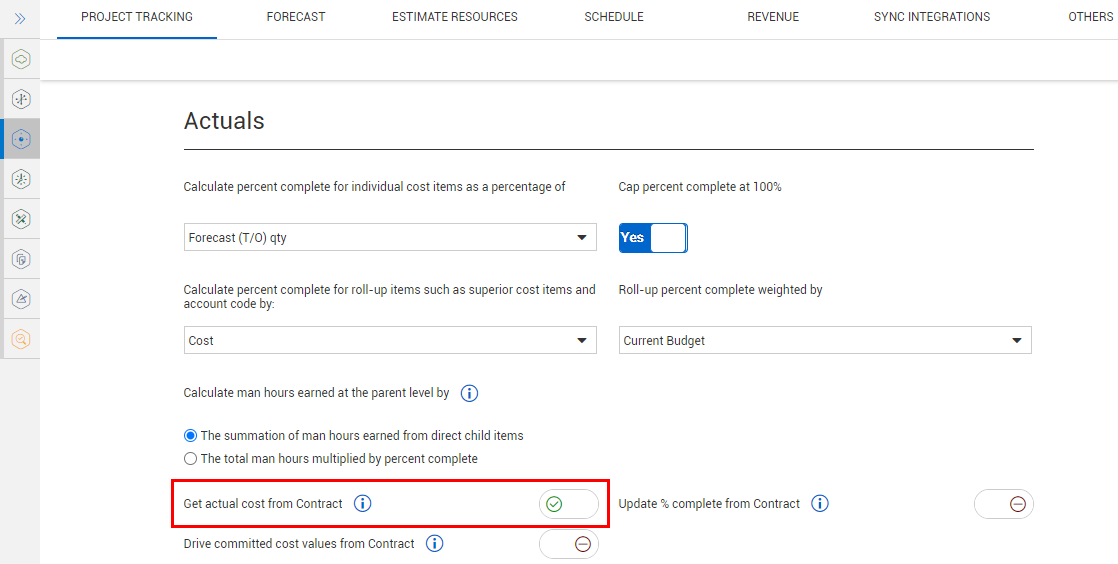This screenshot has height=564, width=1118.
Task: Enable Drive committed cost values from Contract
Action: 568,544
